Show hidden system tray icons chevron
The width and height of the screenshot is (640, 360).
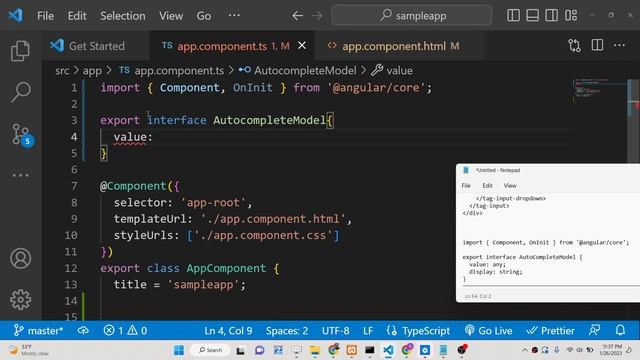coord(524,350)
